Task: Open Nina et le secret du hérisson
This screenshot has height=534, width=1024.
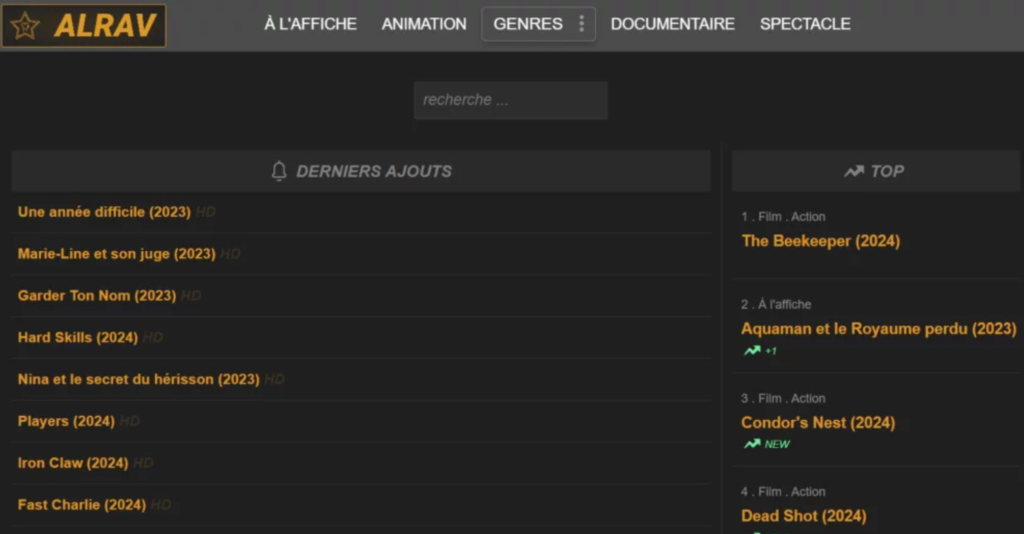Action: click(x=138, y=380)
